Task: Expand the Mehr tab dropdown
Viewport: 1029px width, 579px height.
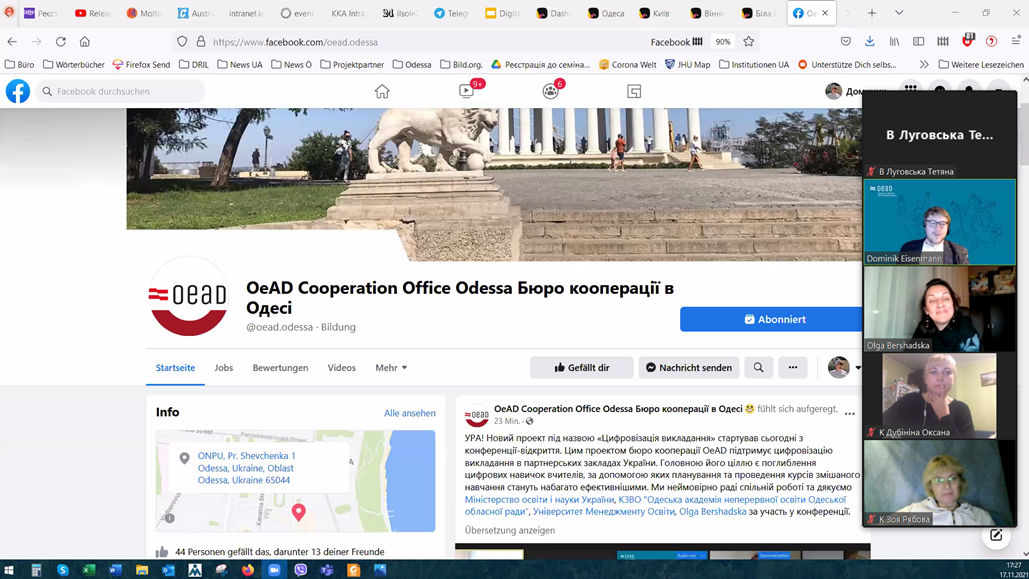Action: tap(391, 368)
